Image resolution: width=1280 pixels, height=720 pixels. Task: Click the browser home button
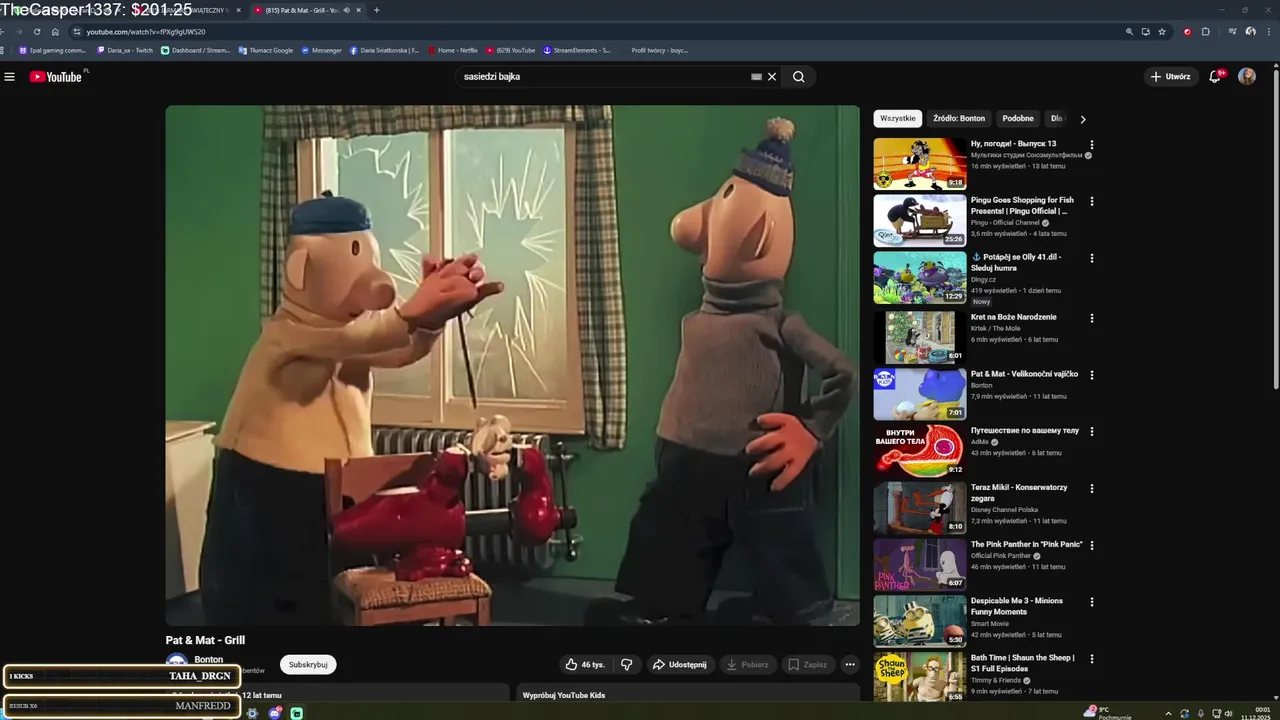click(55, 31)
